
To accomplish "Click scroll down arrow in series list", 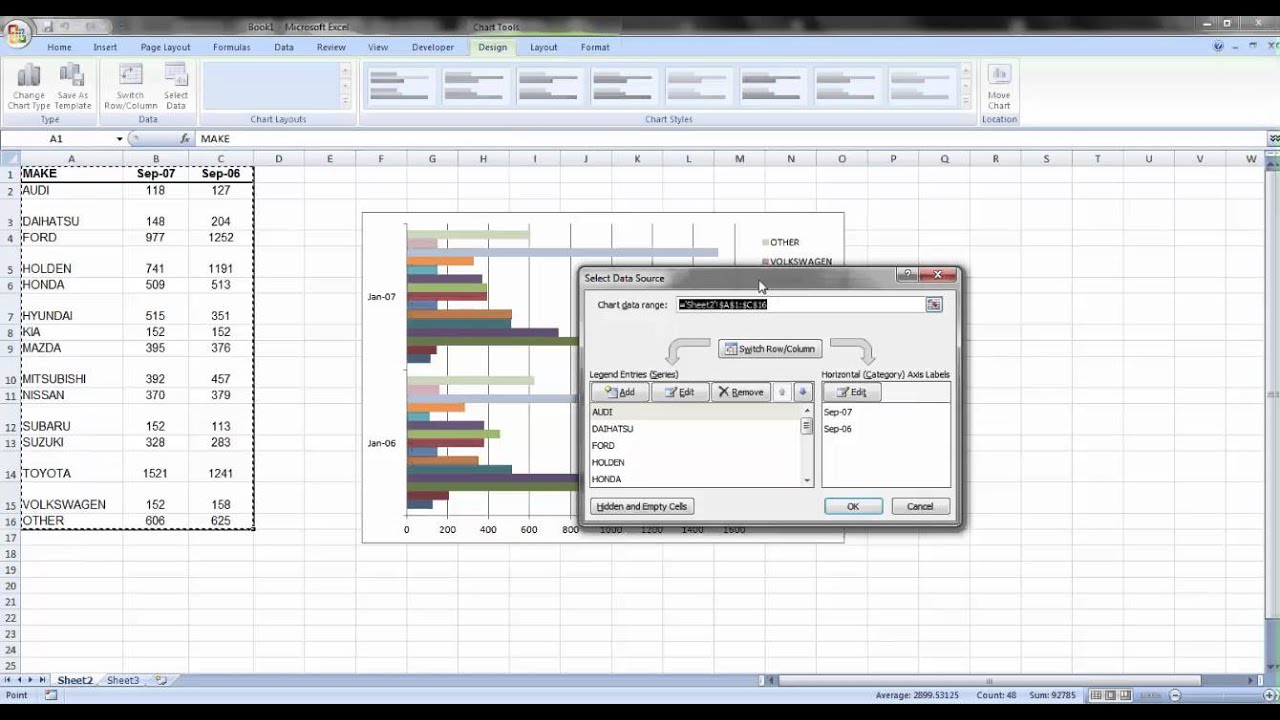I will coord(807,481).
